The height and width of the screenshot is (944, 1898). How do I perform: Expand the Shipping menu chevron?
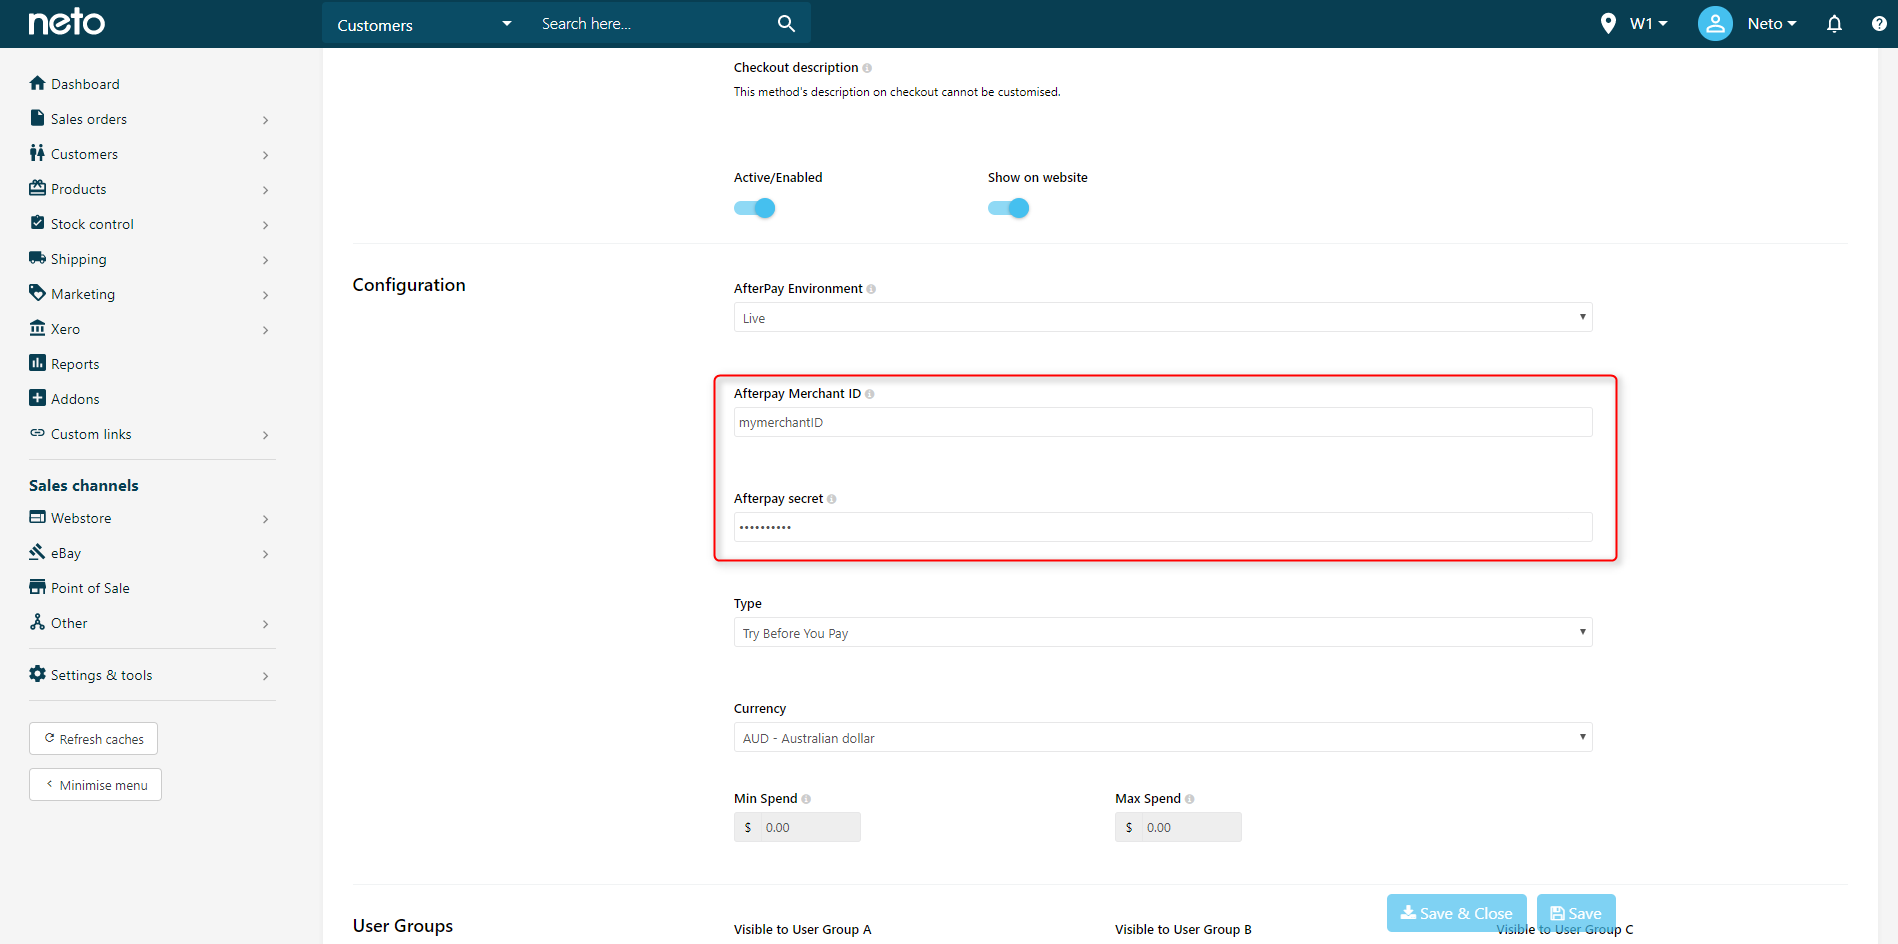click(265, 260)
